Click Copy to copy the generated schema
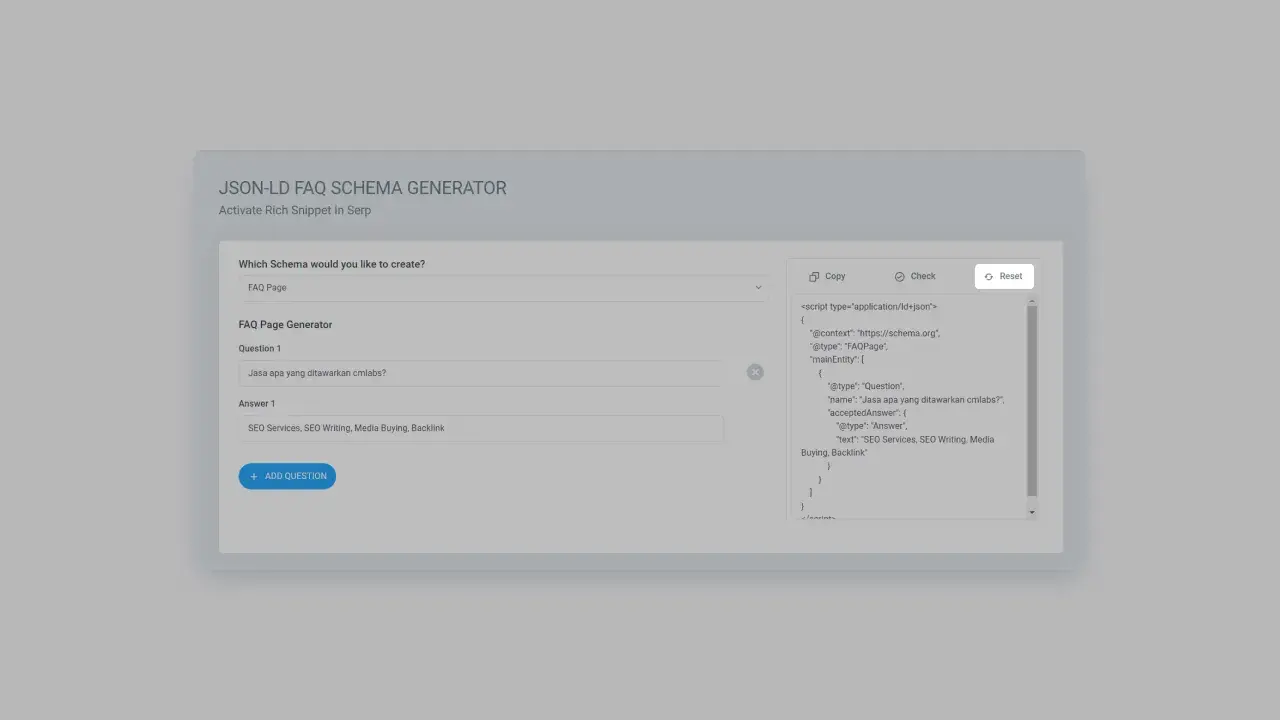The height and width of the screenshot is (720, 1280). [x=828, y=276]
